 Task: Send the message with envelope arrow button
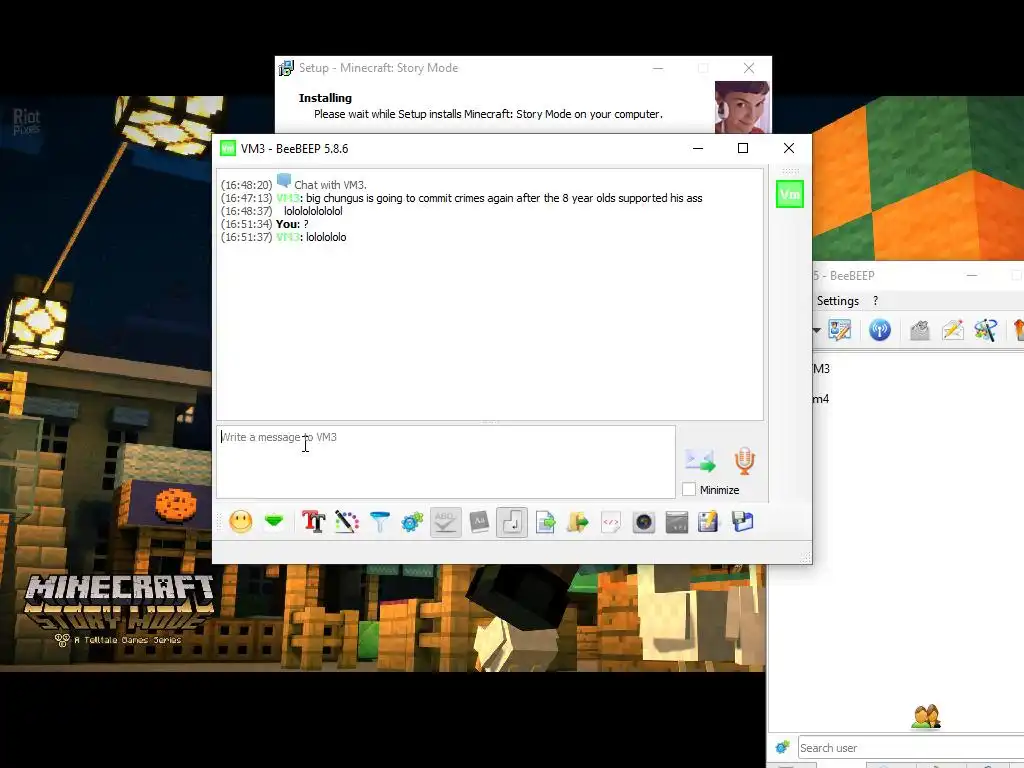point(700,460)
